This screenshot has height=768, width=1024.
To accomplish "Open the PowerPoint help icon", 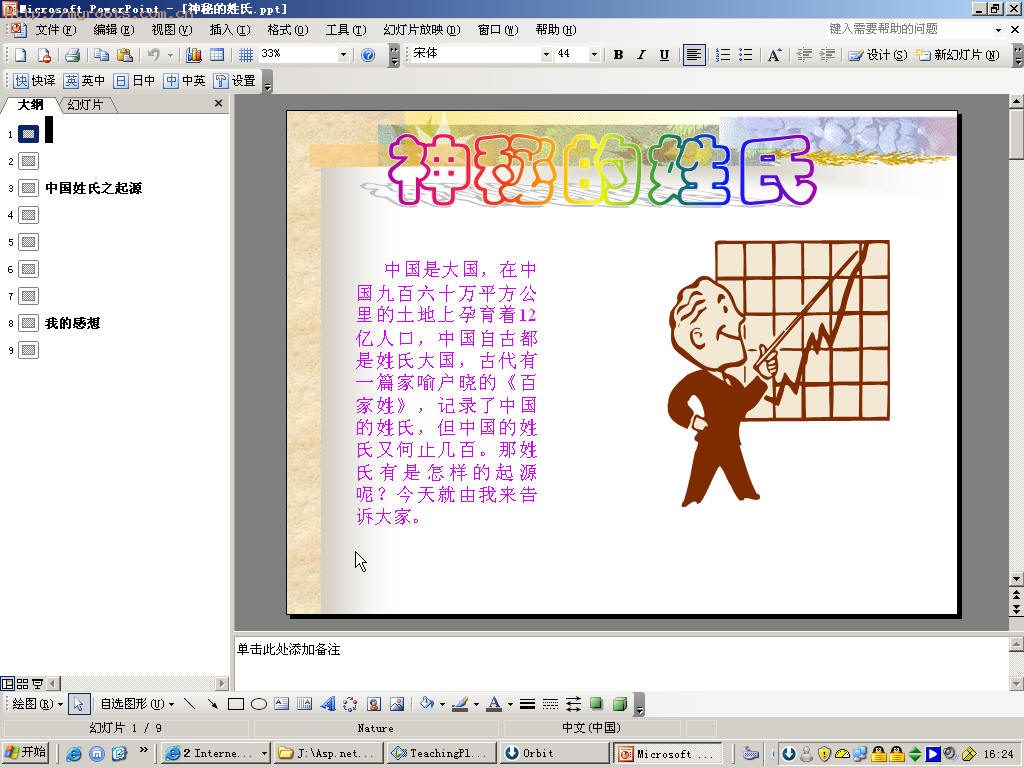I will point(368,55).
